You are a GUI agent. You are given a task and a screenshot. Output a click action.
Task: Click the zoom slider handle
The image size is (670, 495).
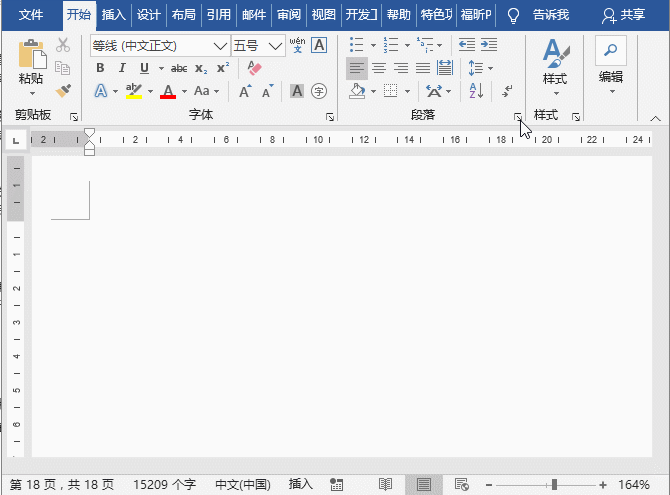(x=554, y=485)
